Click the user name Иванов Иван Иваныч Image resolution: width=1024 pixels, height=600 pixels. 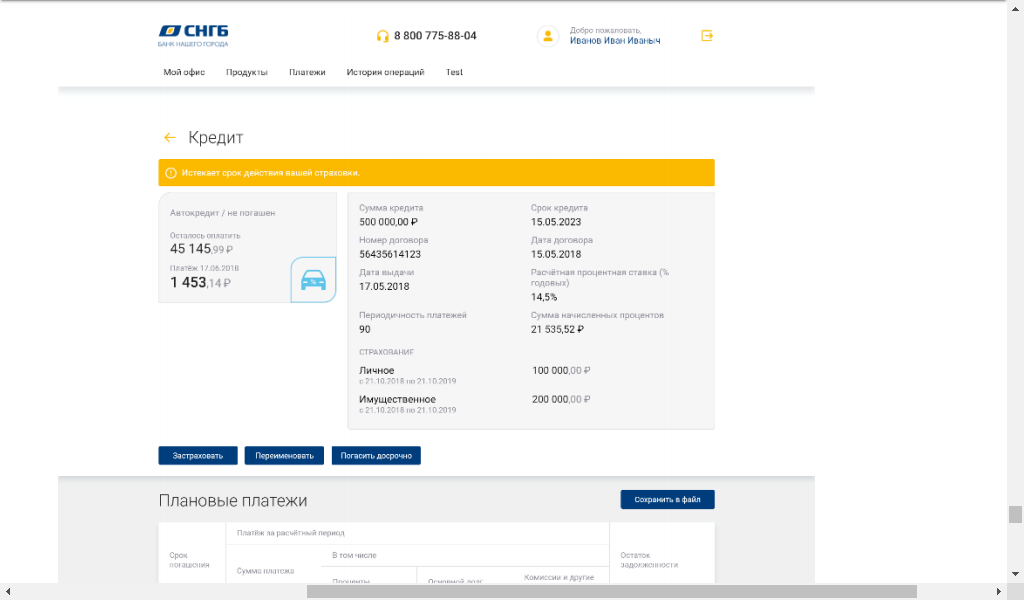click(x=615, y=41)
